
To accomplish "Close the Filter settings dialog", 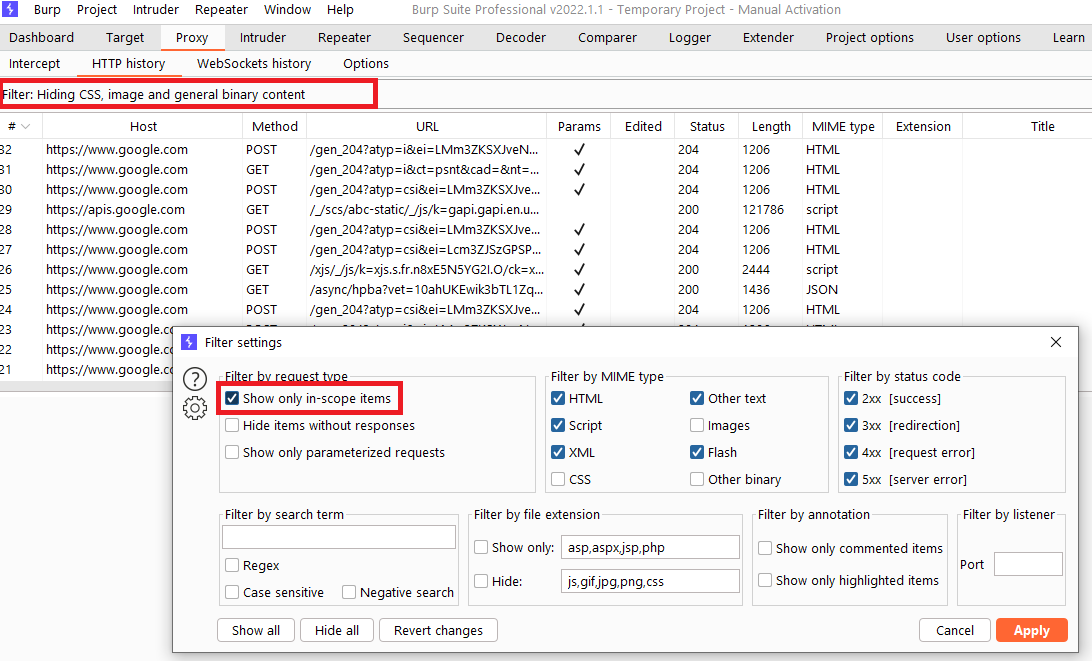I will [x=1056, y=342].
